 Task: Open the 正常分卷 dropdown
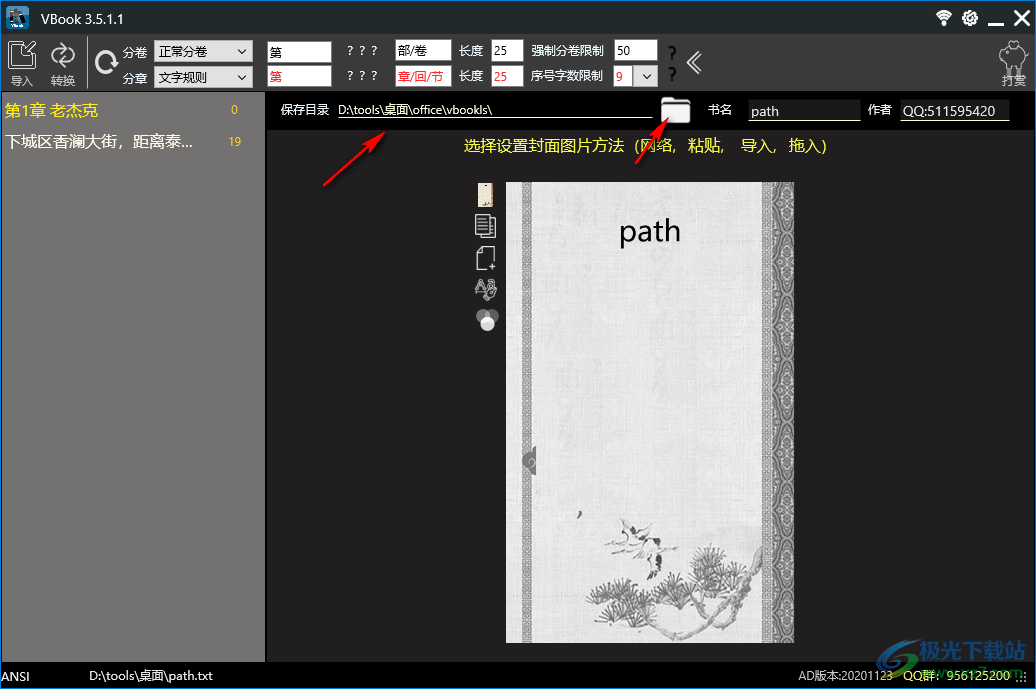click(x=203, y=50)
